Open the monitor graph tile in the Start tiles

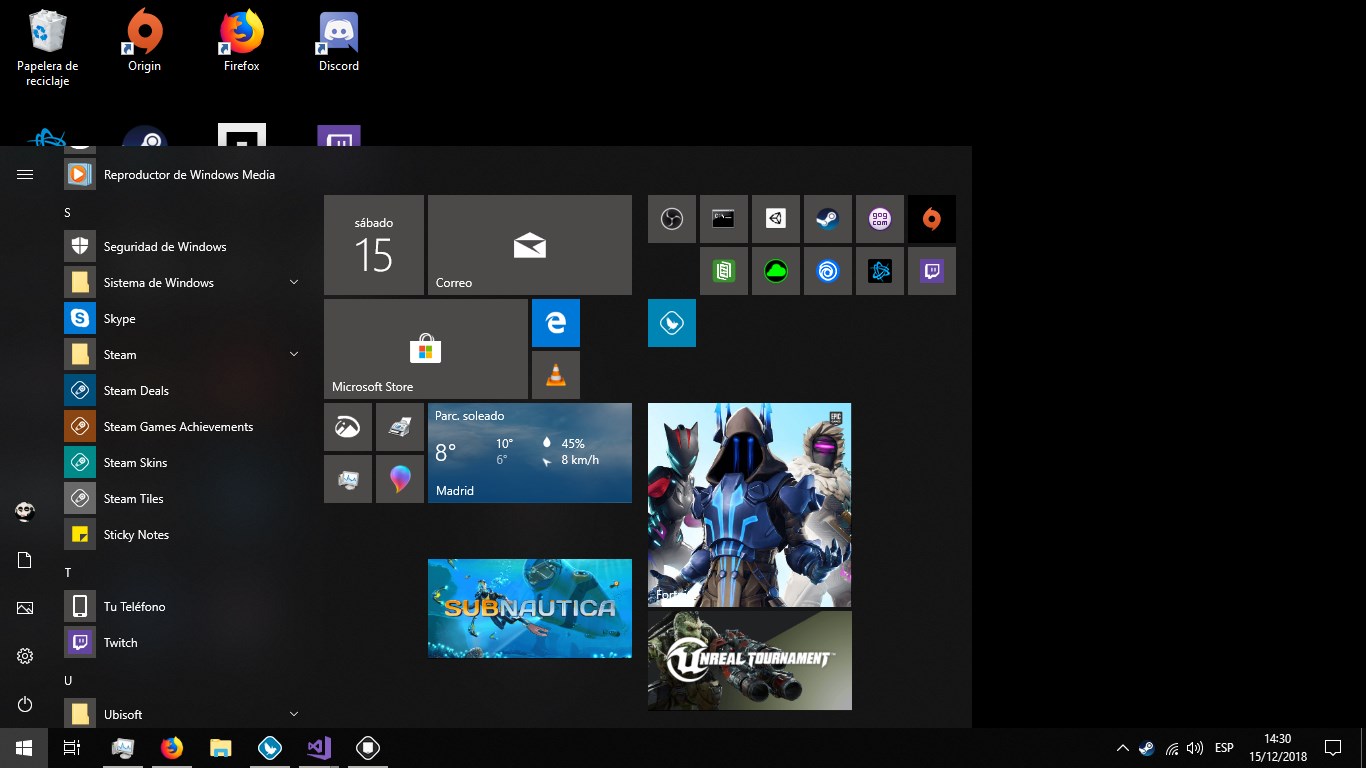[348, 479]
